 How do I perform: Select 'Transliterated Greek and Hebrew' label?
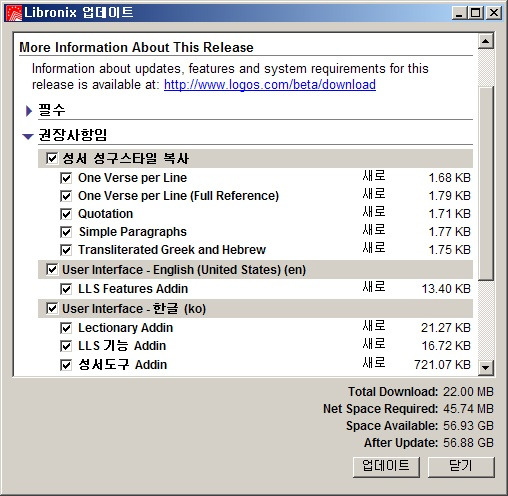click(x=172, y=250)
